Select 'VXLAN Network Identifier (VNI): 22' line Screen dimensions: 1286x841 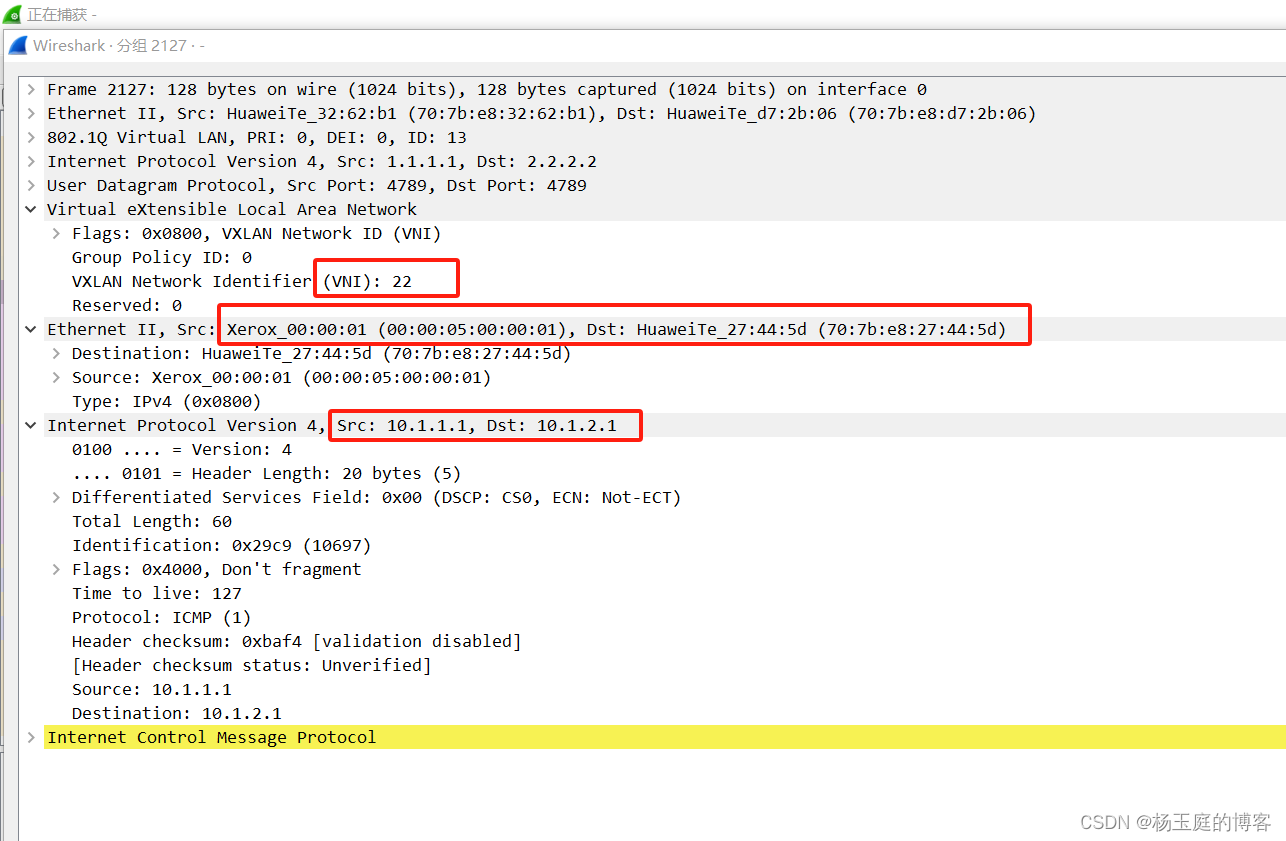pyautogui.click(x=242, y=281)
